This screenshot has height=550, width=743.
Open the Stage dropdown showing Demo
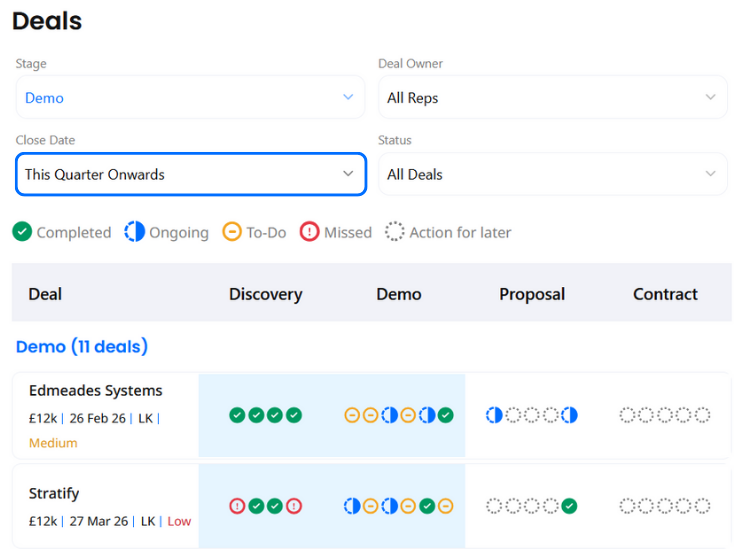tap(190, 98)
